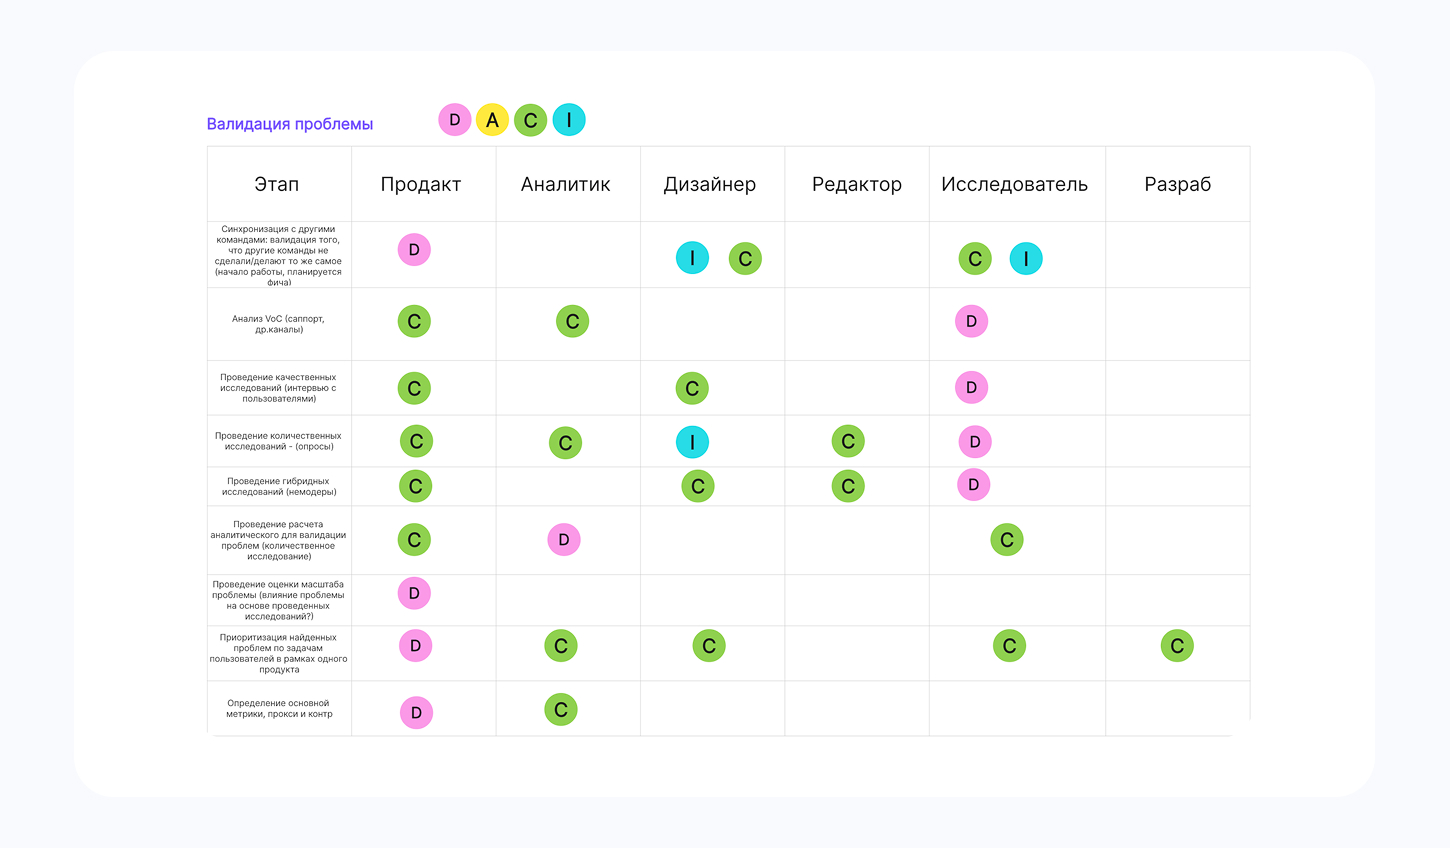Click the Аналитик C badge in the Определение основной метрики row

click(x=561, y=710)
